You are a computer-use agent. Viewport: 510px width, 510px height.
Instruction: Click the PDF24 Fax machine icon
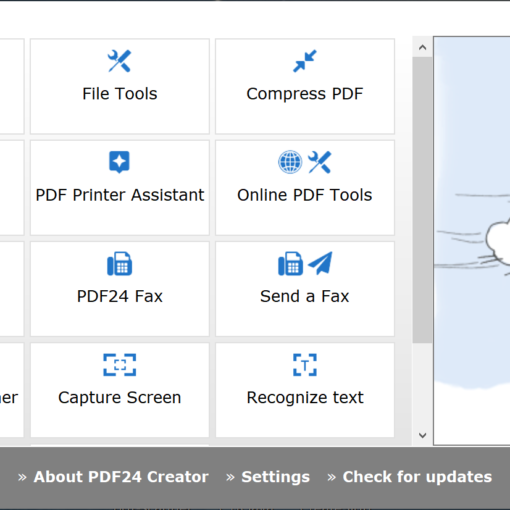[x=119, y=264]
